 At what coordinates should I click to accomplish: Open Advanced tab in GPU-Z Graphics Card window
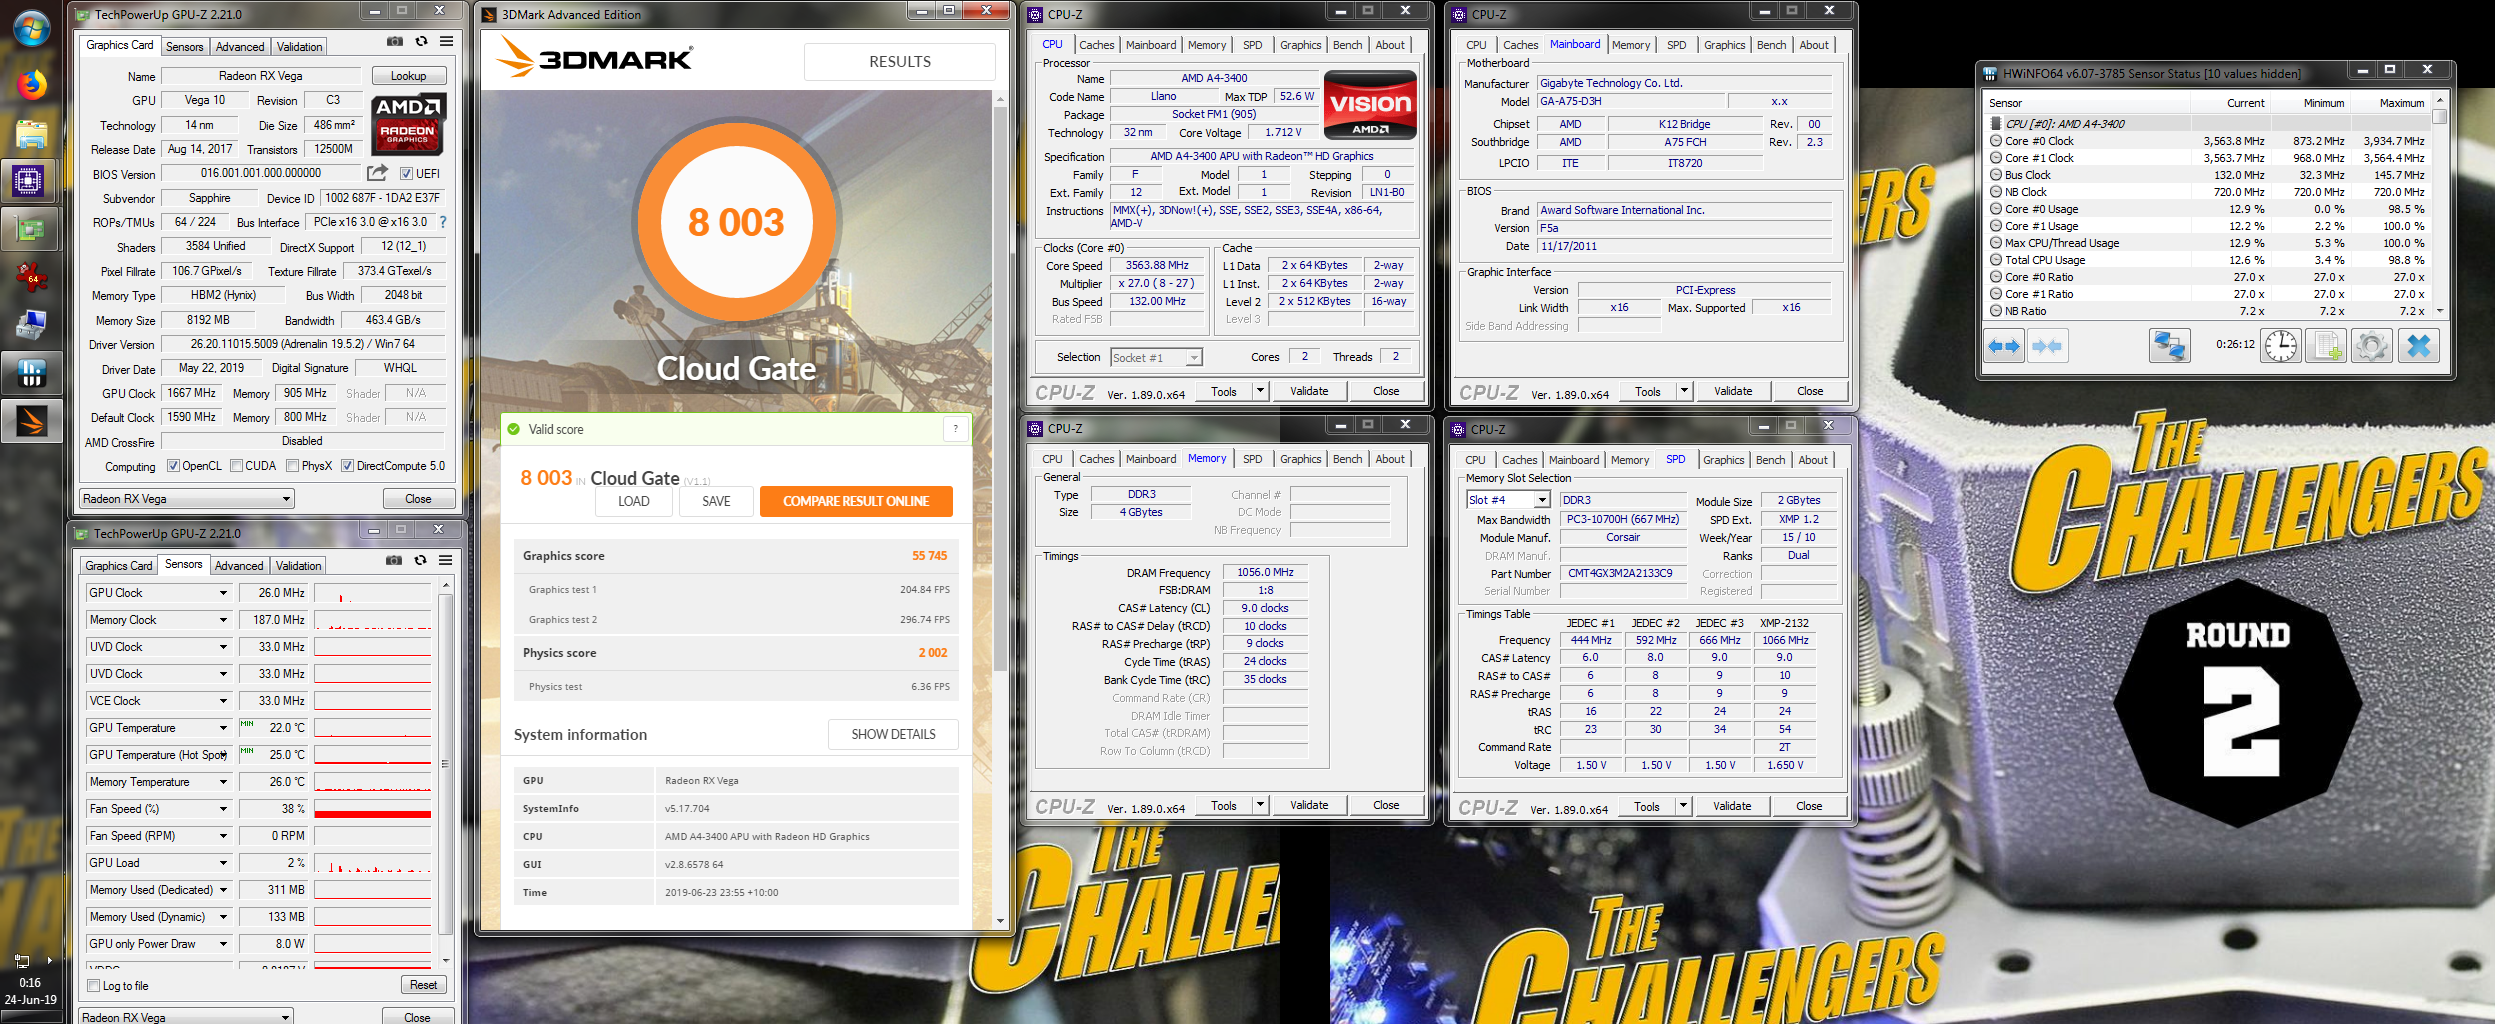[240, 47]
